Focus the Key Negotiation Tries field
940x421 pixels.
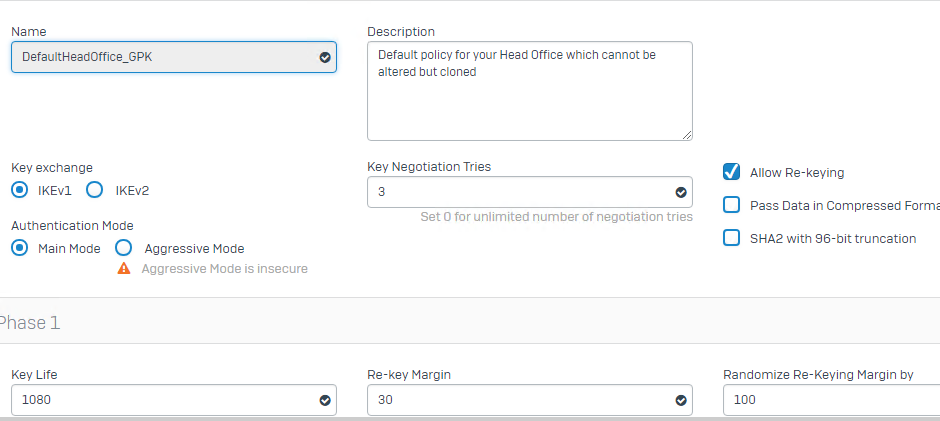click(530, 192)
